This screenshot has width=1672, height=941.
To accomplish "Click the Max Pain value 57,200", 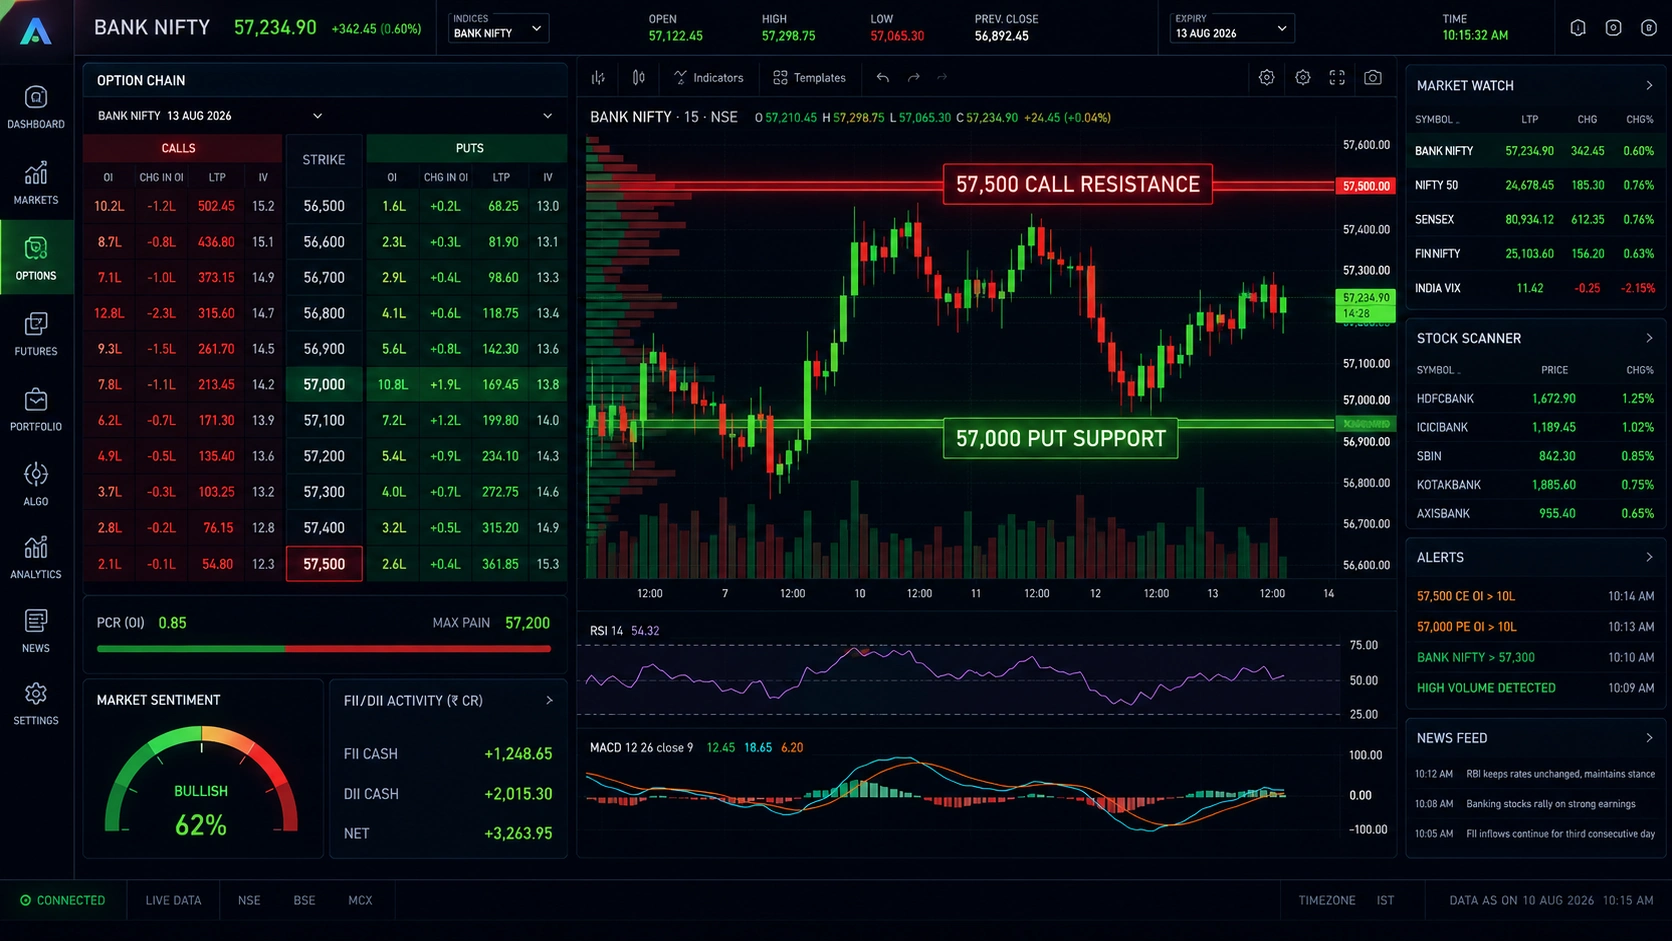I will [x=527, y=623].
